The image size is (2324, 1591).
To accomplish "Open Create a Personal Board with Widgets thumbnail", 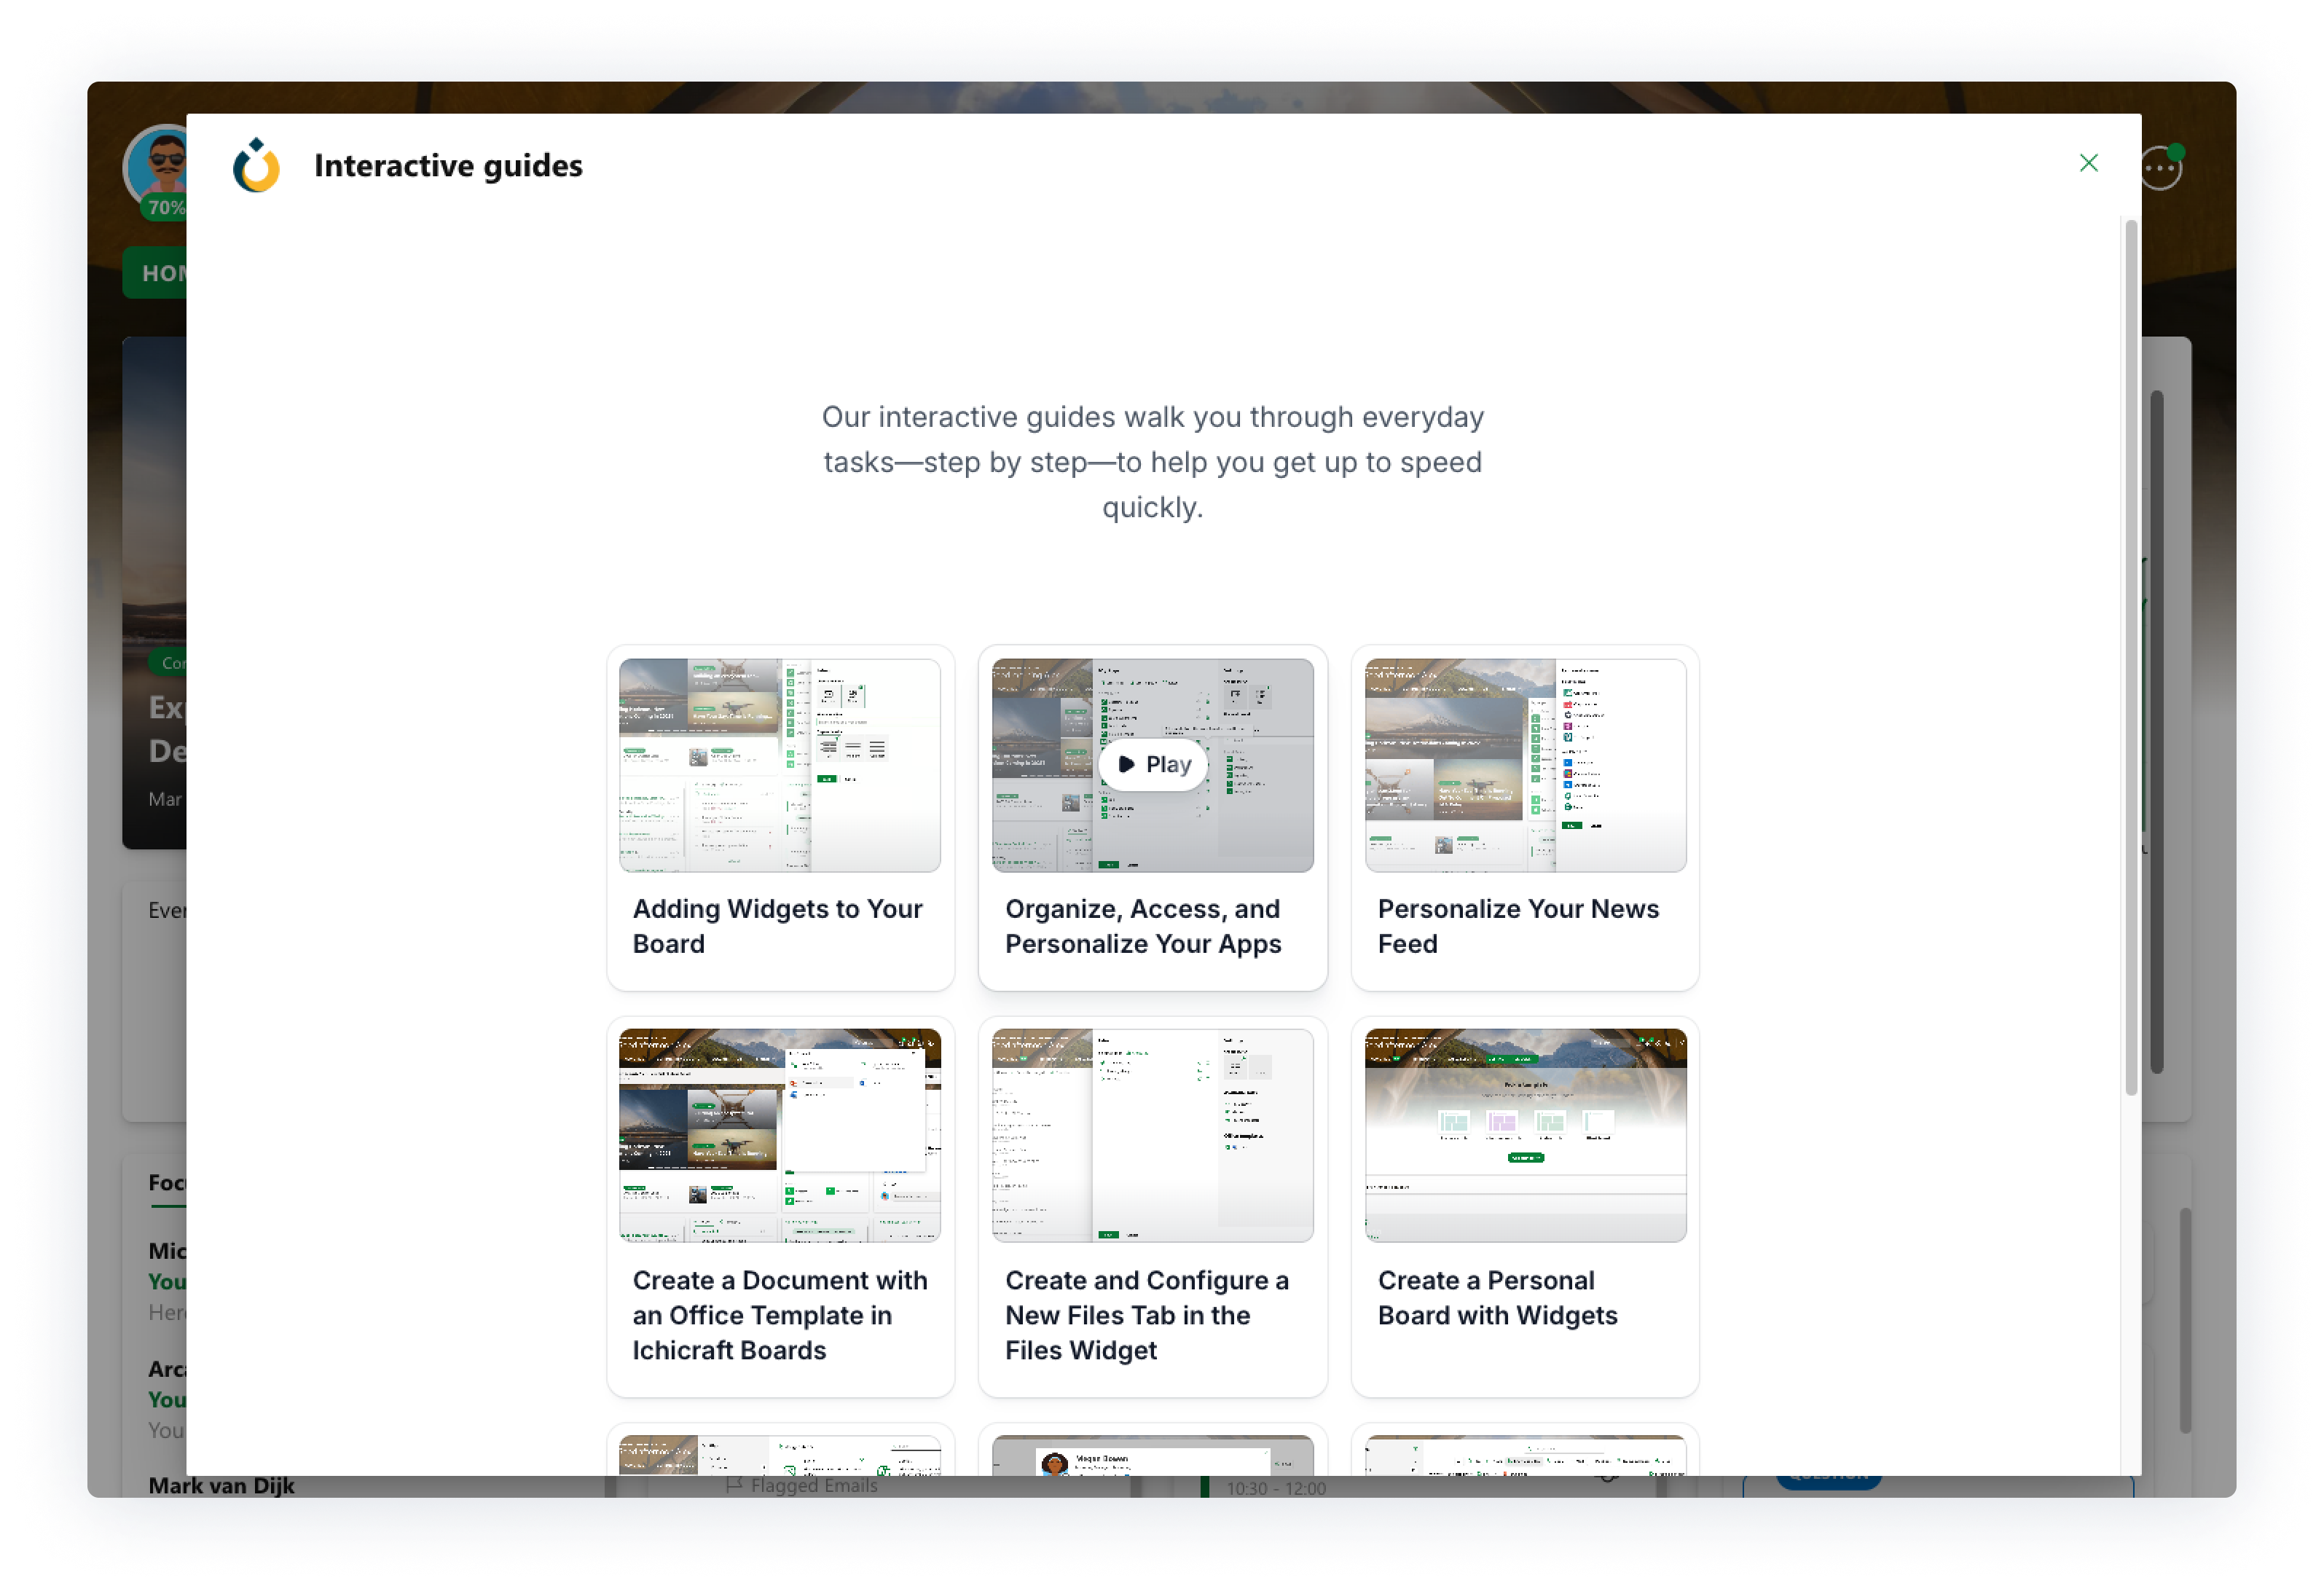I will click(1525, 1135).
